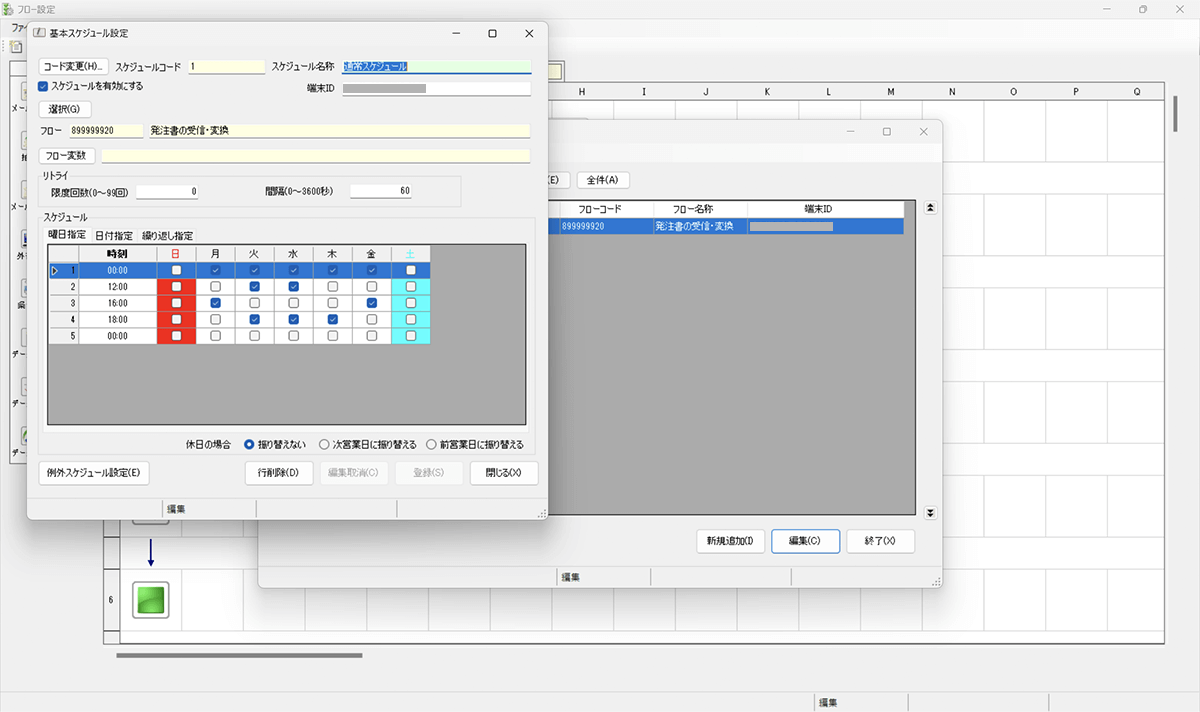Toggle the Monday checkbox in the 16:00 row
Image resolution: width=1200 pixels, height=712 pixels.
(216, 303)
